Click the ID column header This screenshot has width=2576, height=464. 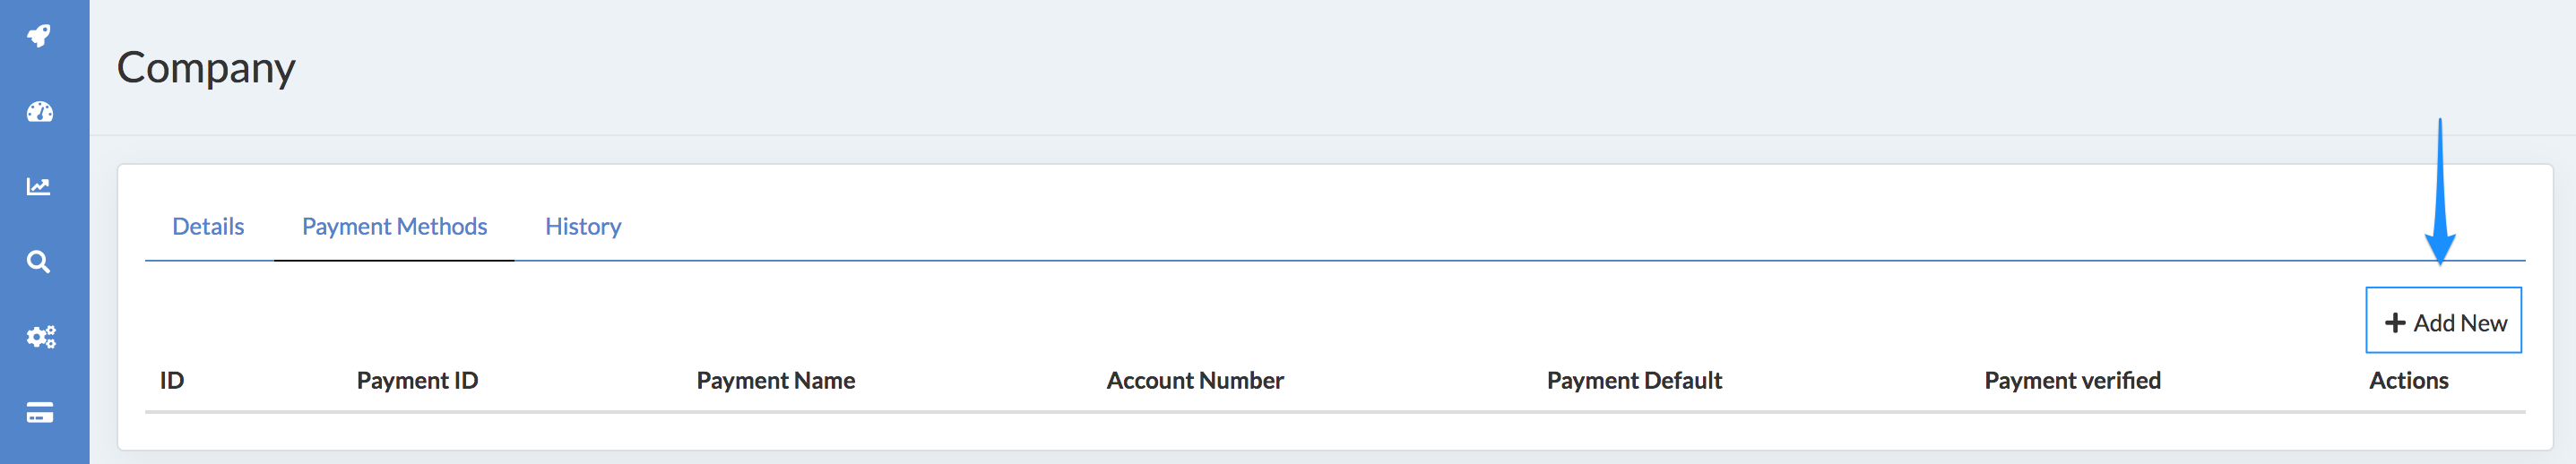(172, 381)
